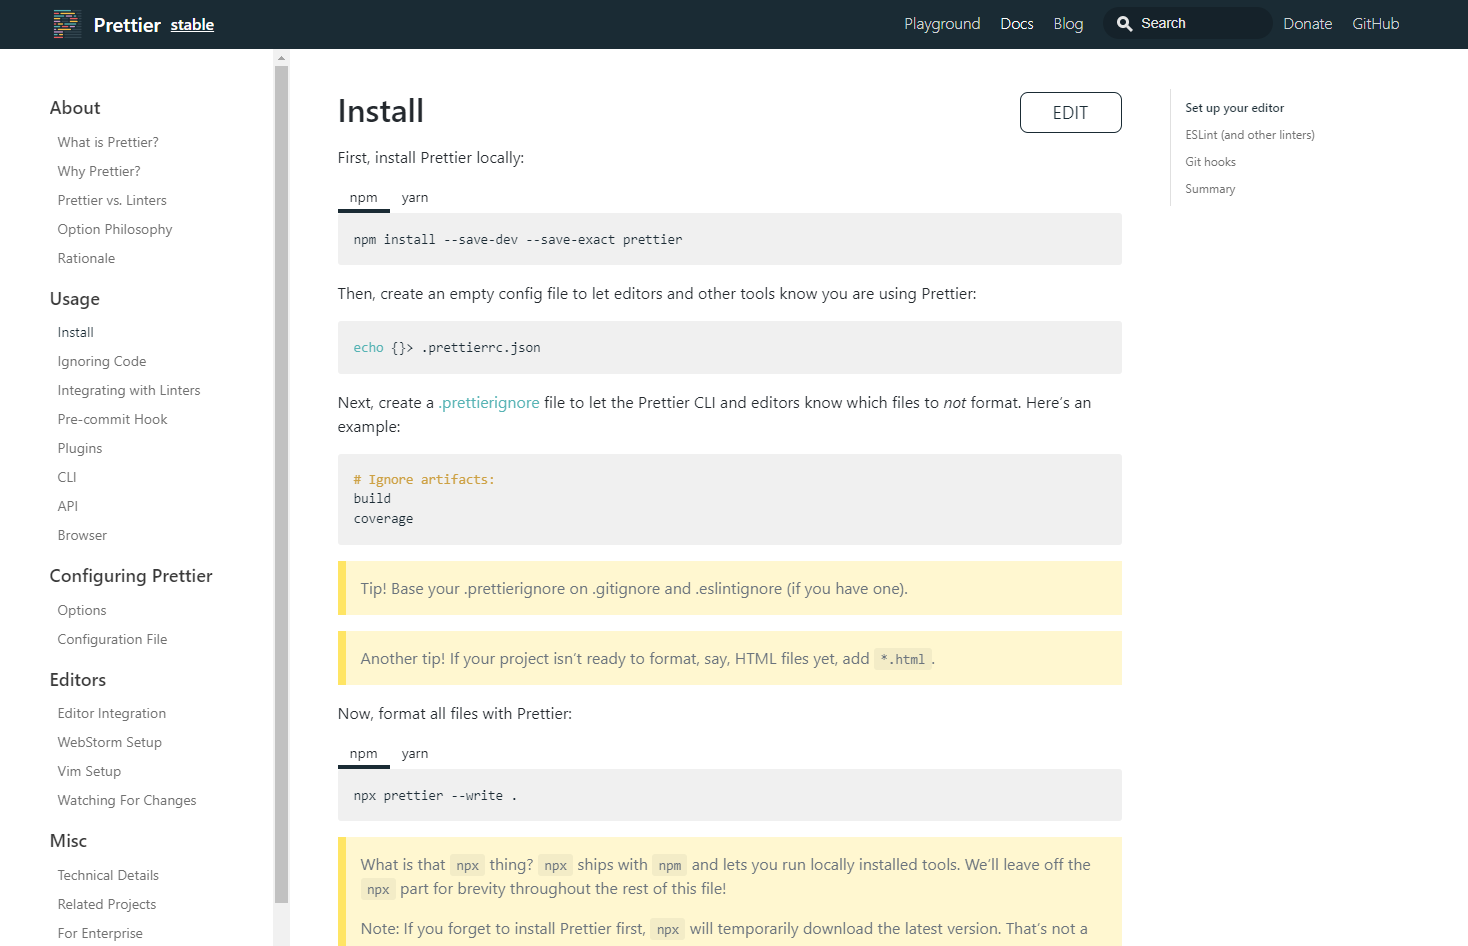Click the search magnifier icon
1468x946 pixels.
click(1125, 24)
